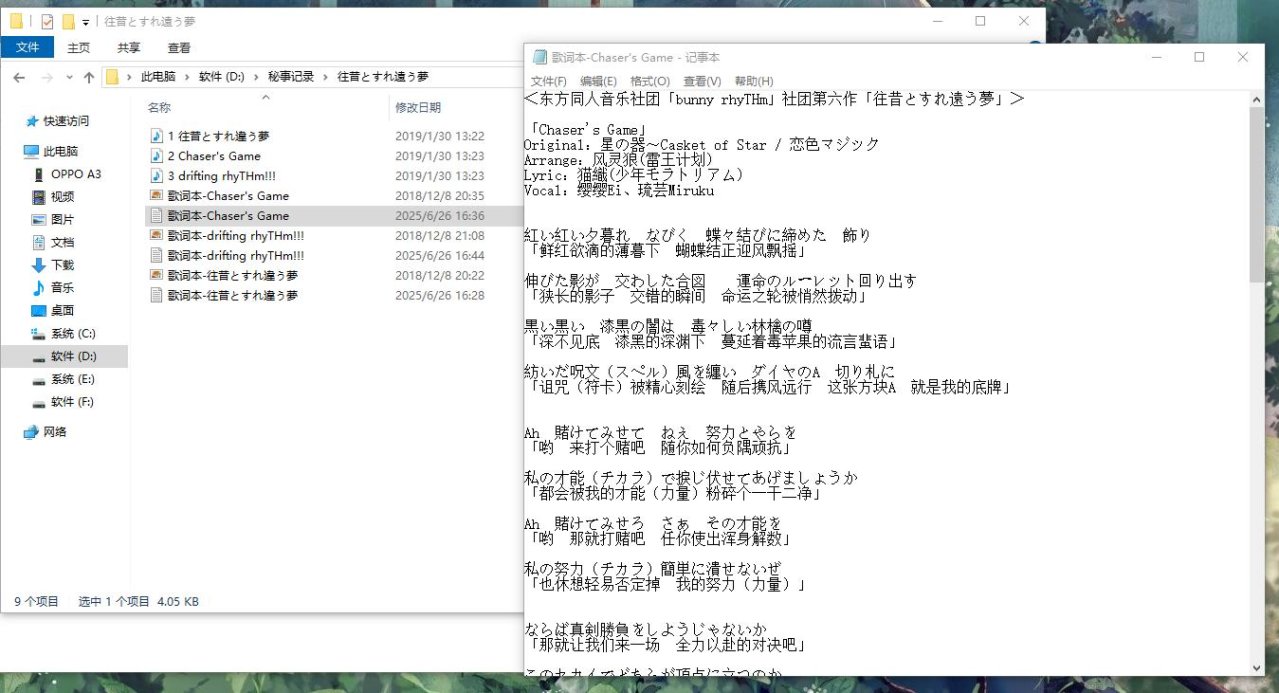Open the 共享 ribbon tab
This screenshot has width=1279, height=693.
click(x=129, y=47)
